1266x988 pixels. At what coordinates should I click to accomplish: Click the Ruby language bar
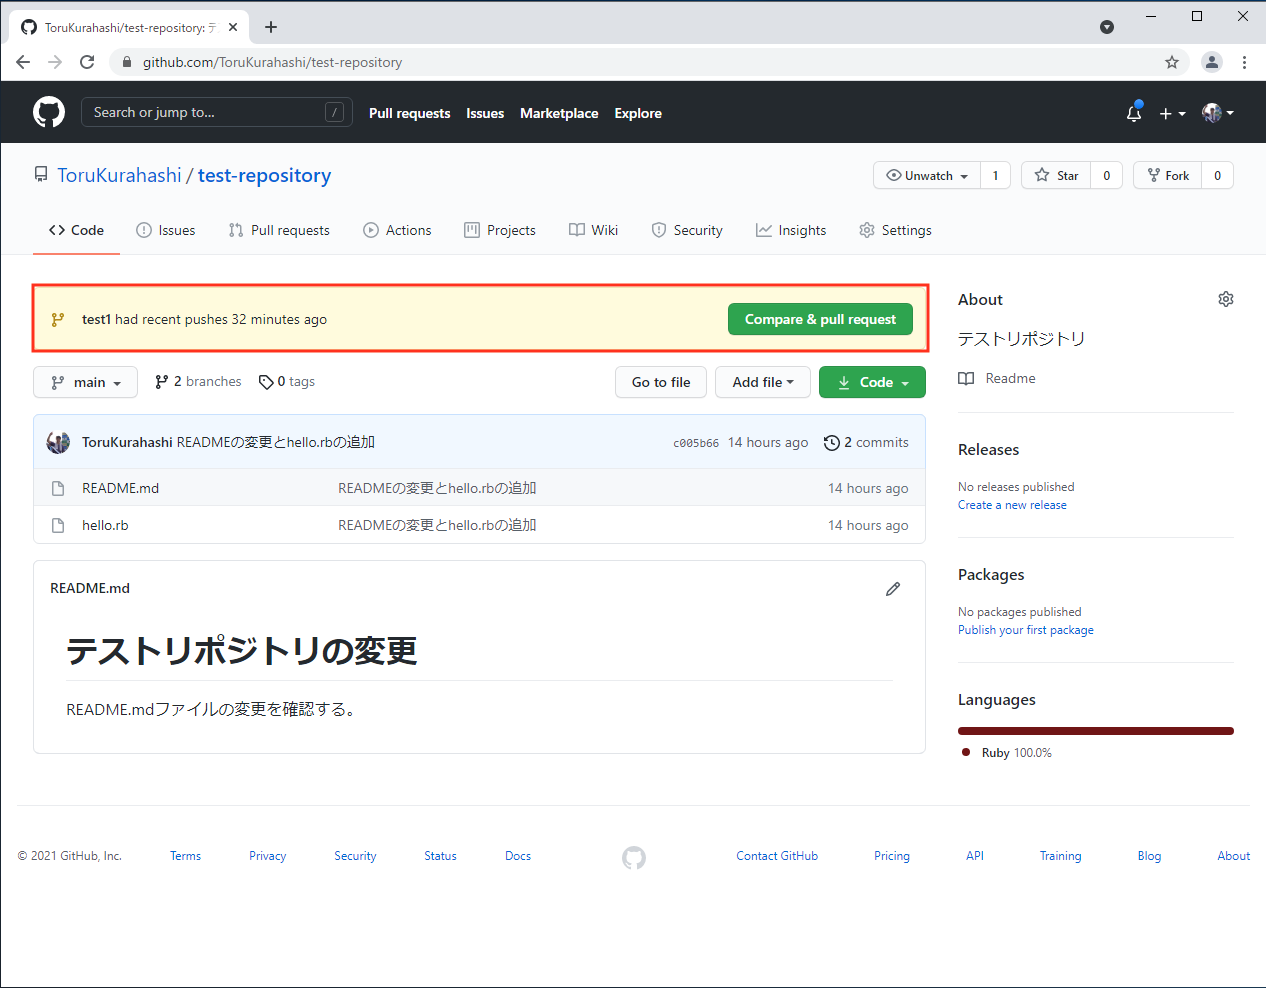[1095, 731]
